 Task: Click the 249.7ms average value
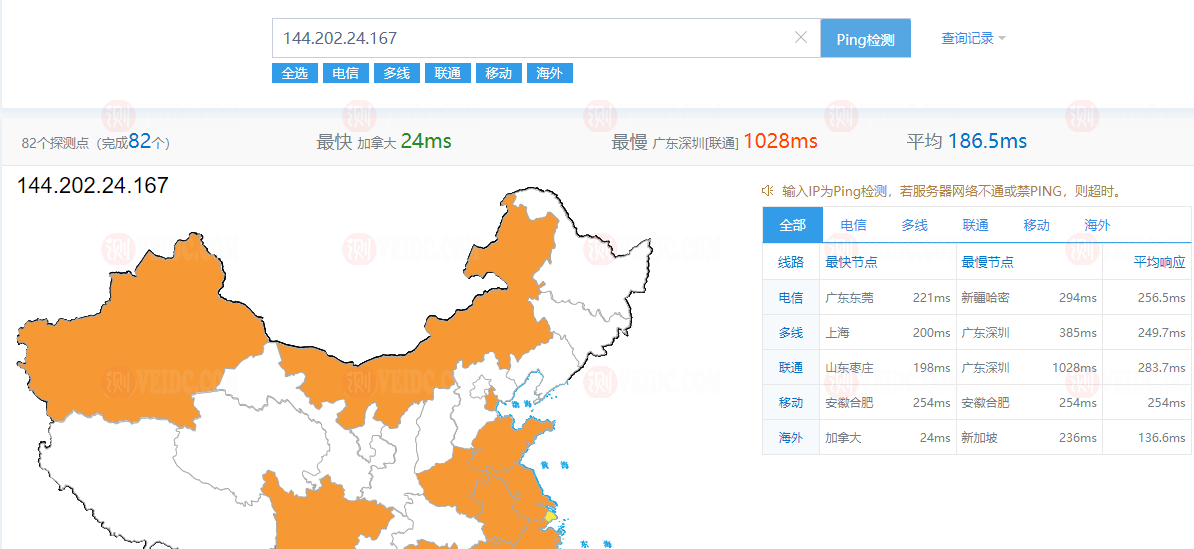(1163, 333)
